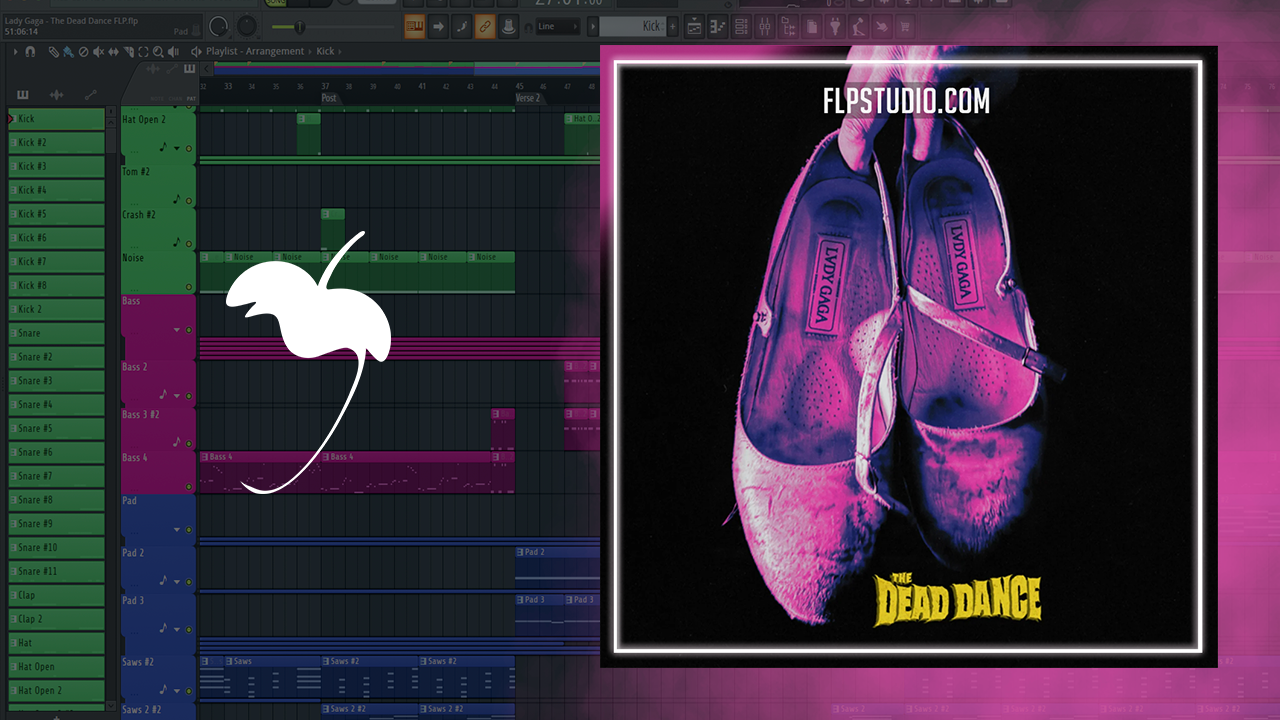
Task: Expand the Bass track options arrow
Action: (x=177, y=330)
